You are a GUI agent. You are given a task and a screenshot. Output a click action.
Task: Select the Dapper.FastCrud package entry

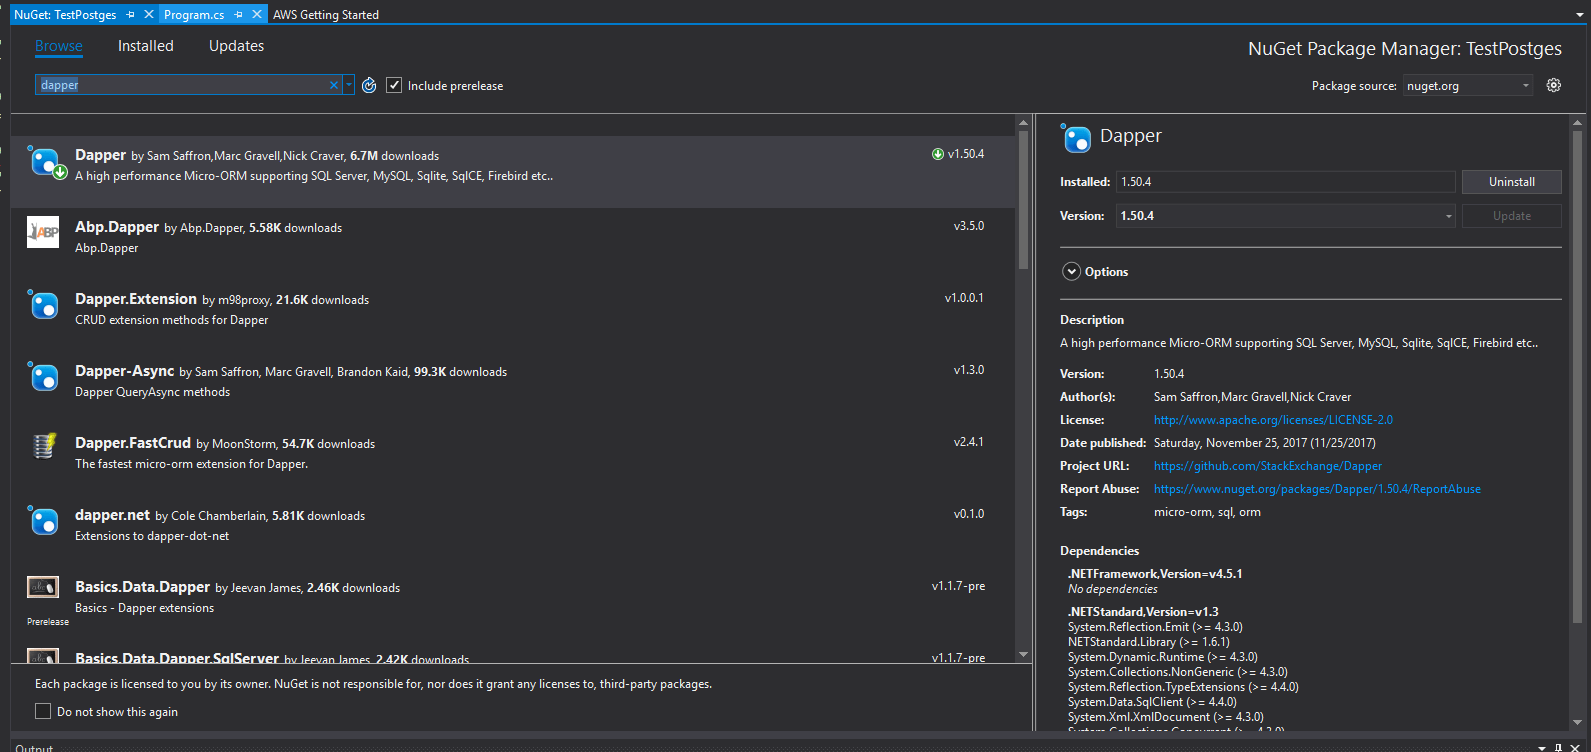pyautogui.click(x=512, y=460)
